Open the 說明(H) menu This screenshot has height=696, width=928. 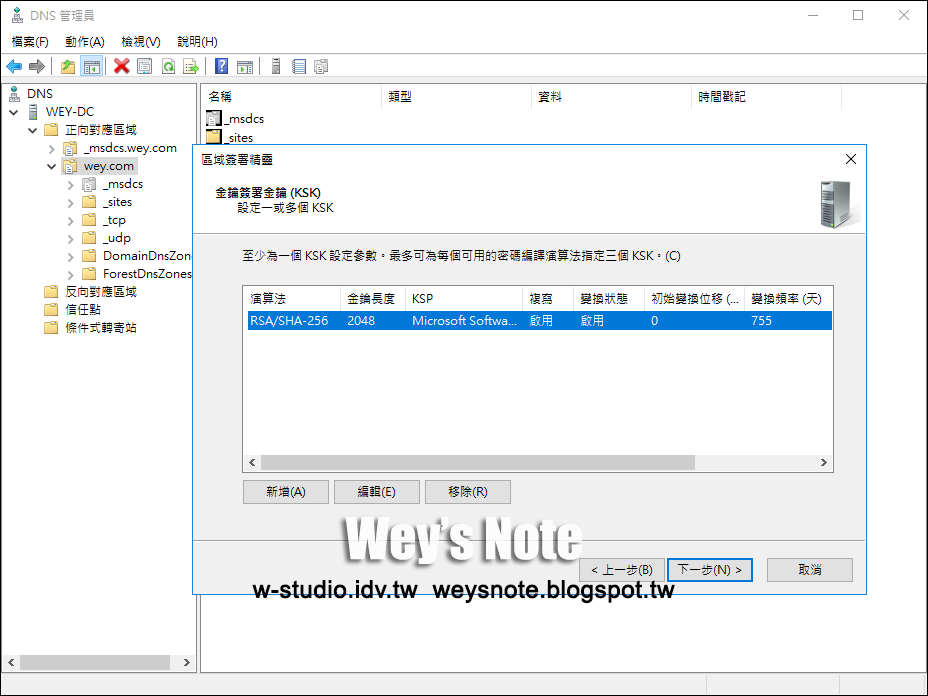point(197,41)
